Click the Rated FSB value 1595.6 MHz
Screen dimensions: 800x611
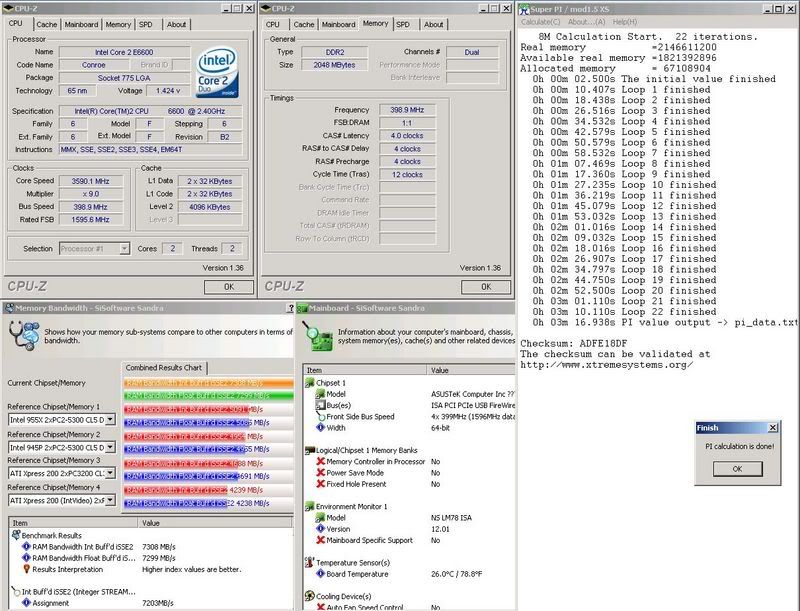[90, 220]
